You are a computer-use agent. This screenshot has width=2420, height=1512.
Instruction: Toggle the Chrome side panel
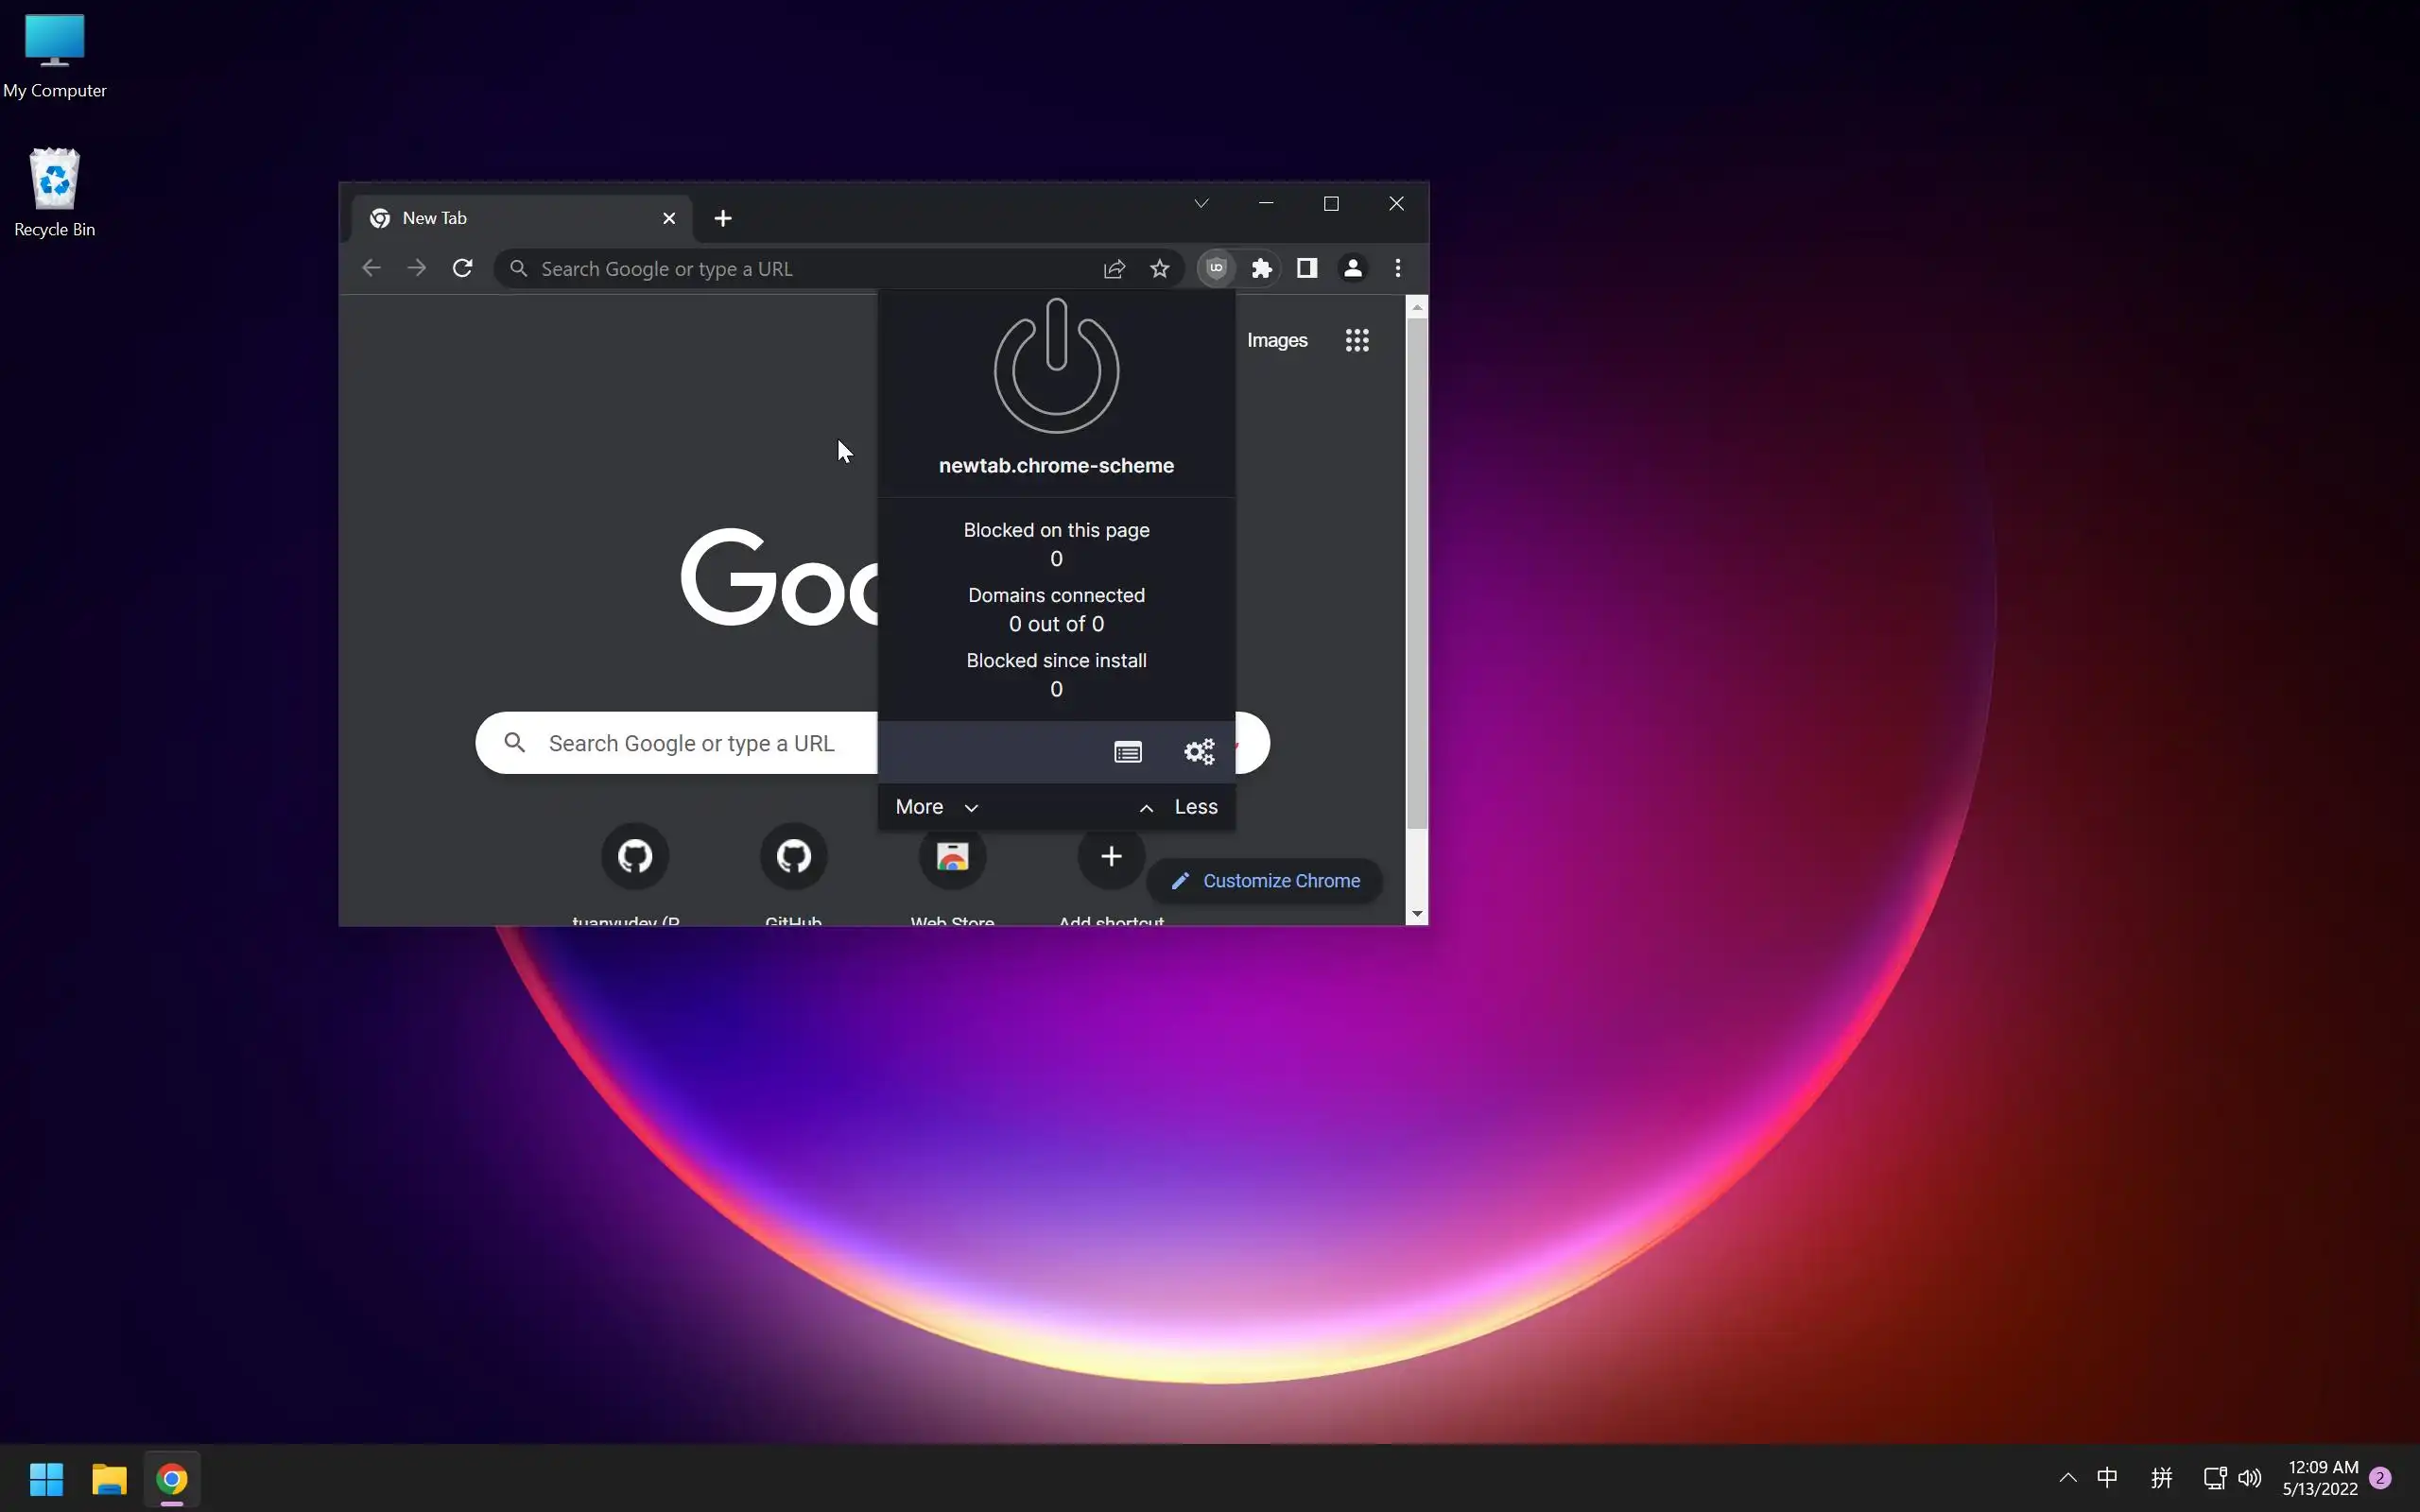pos(1307,268)
